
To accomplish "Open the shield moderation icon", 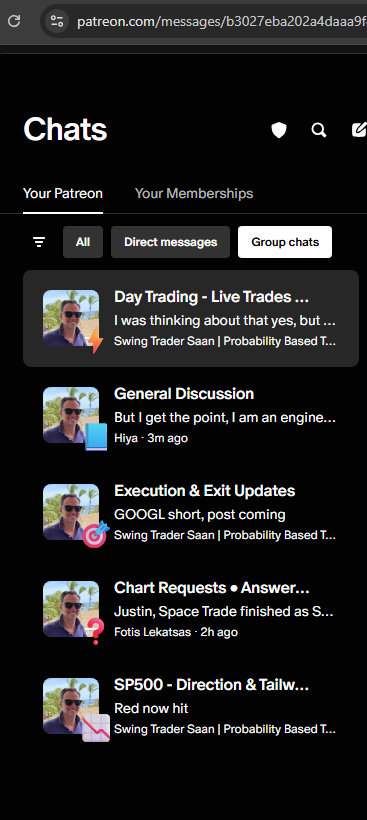I will 279,130.
